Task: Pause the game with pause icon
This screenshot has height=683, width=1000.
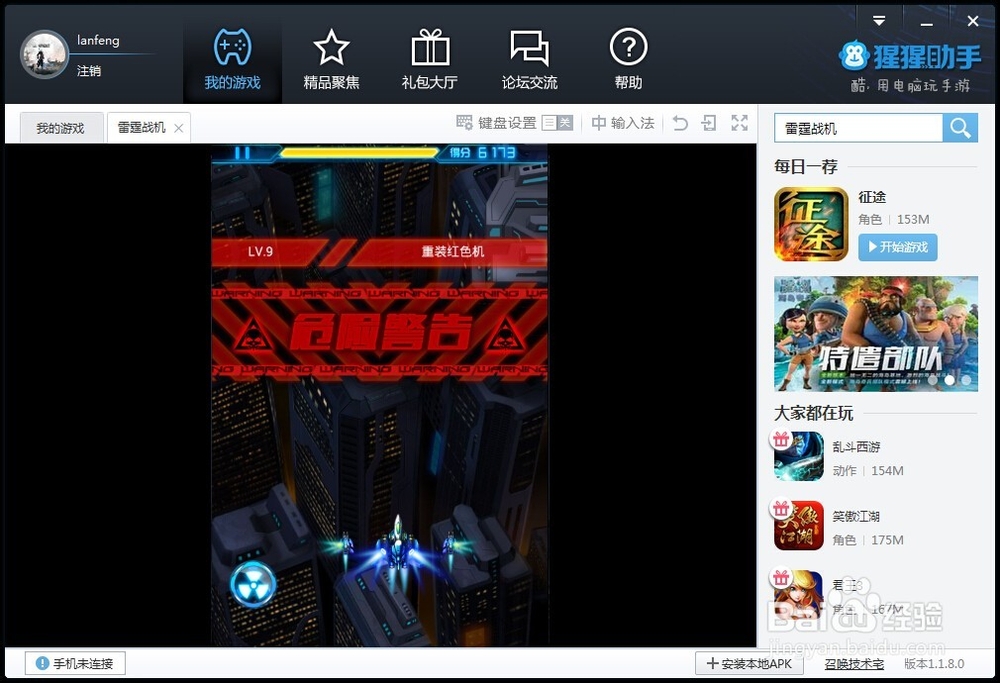Action: [242, 152]
